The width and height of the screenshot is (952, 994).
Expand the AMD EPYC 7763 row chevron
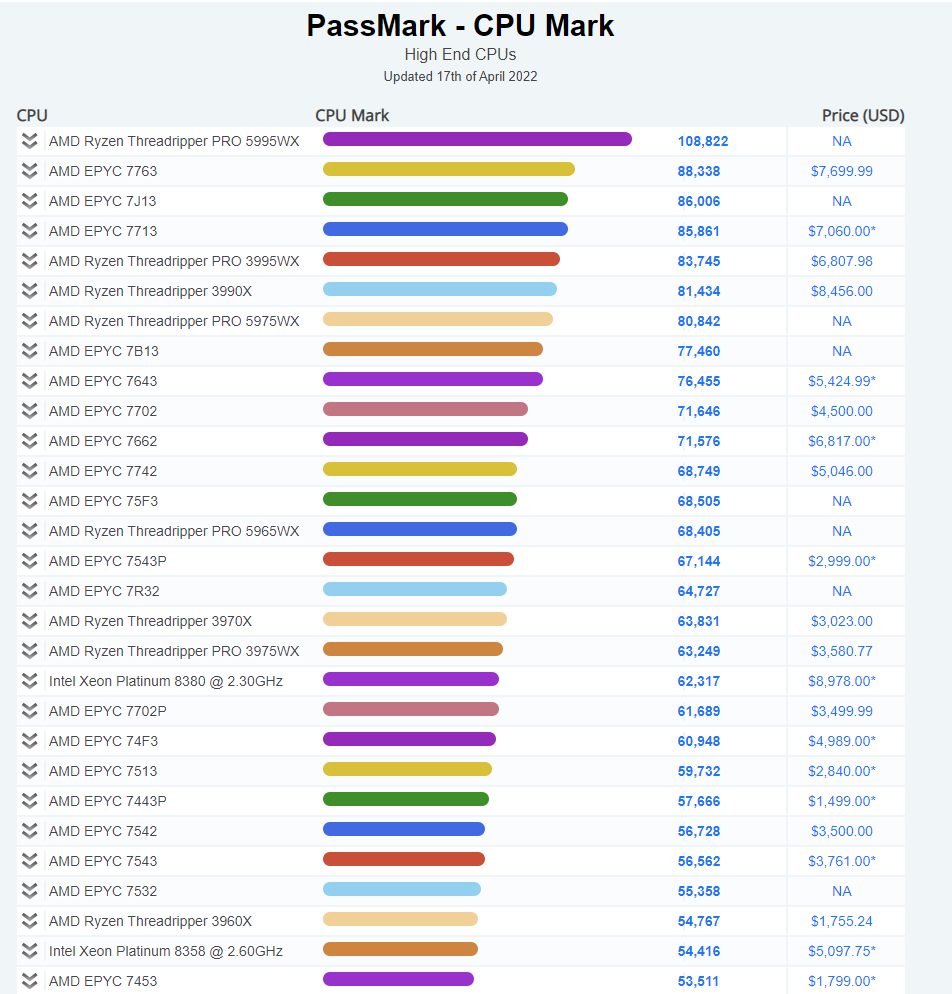click(29, 171)
